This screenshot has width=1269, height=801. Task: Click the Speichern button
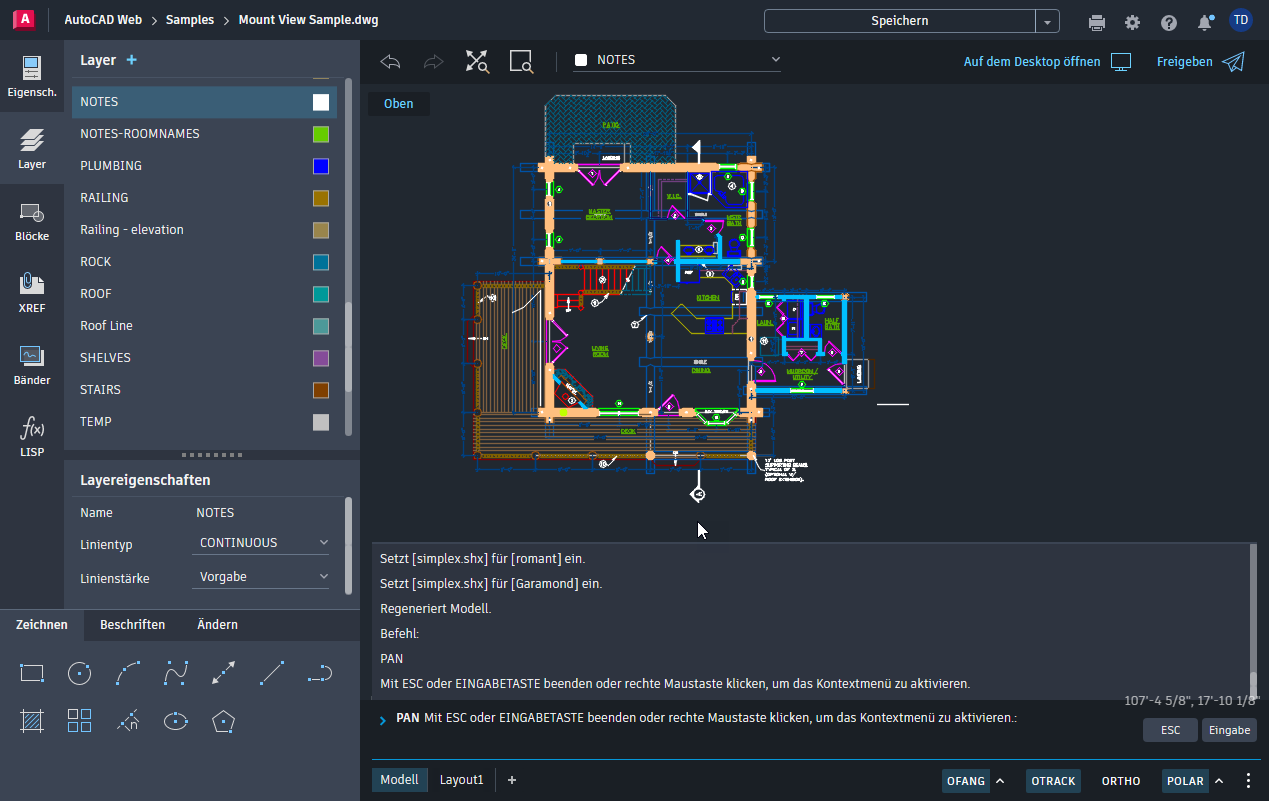(899, 21)
